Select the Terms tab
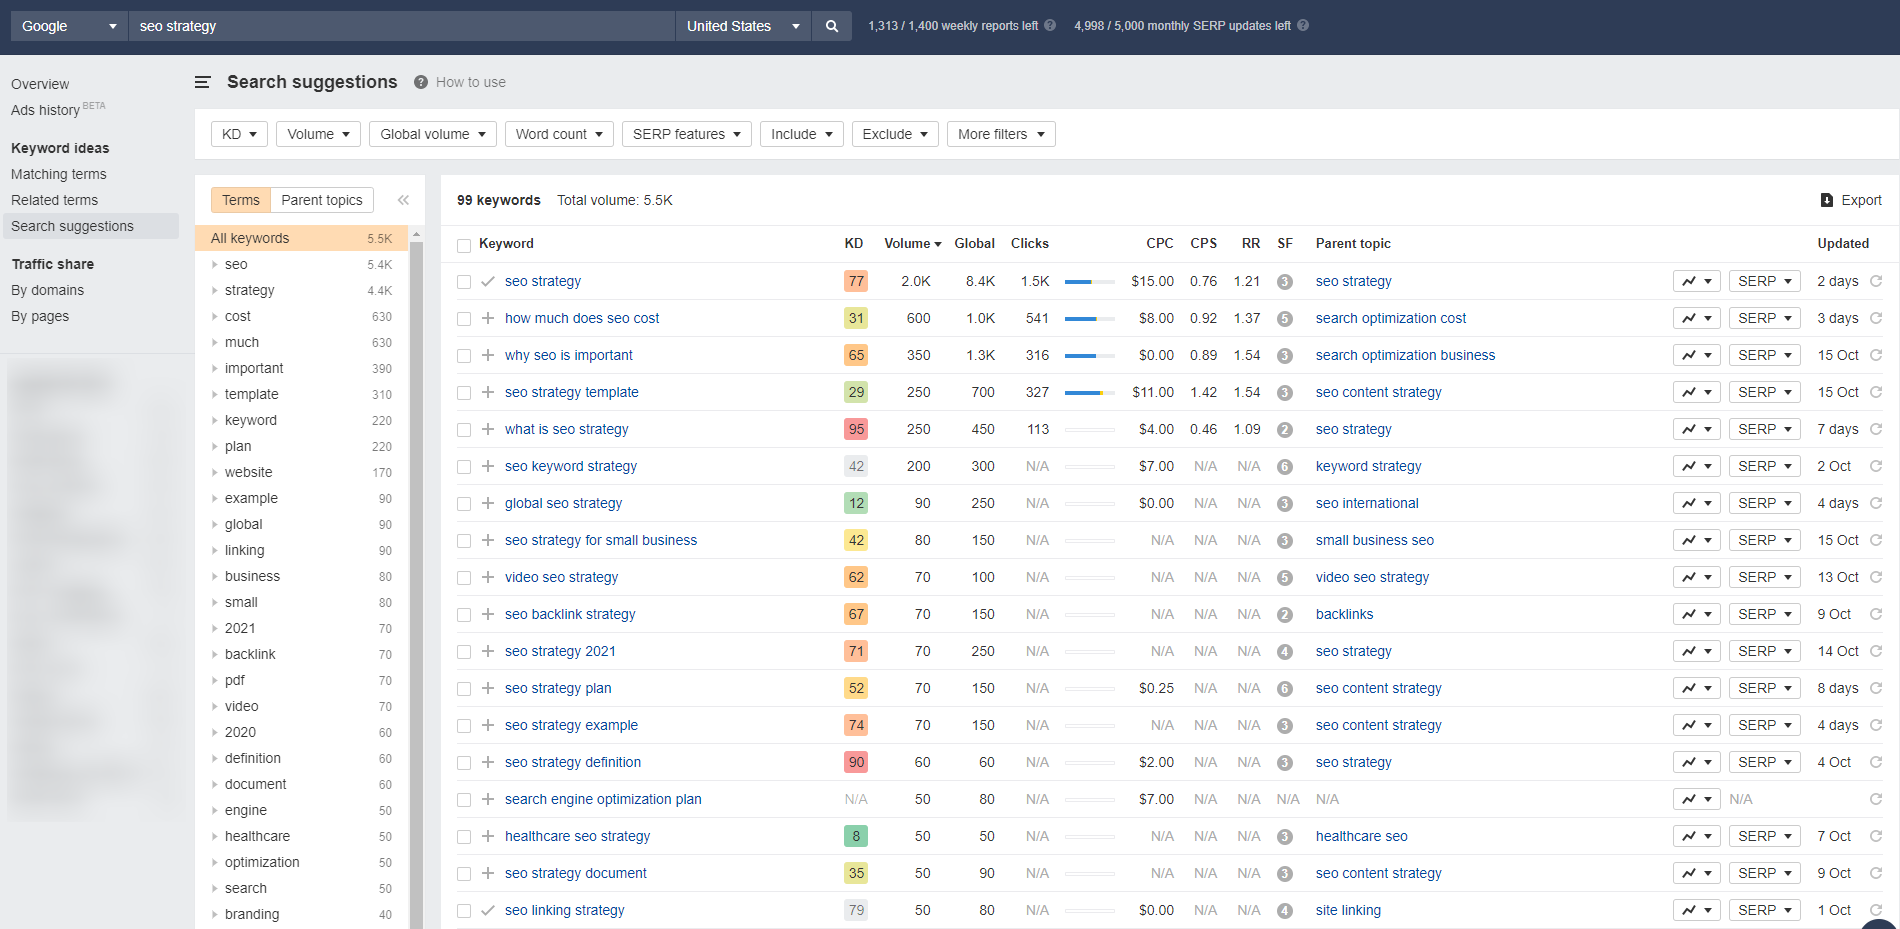This screenshot has height=929, width=1900. (x=241, y=200)
